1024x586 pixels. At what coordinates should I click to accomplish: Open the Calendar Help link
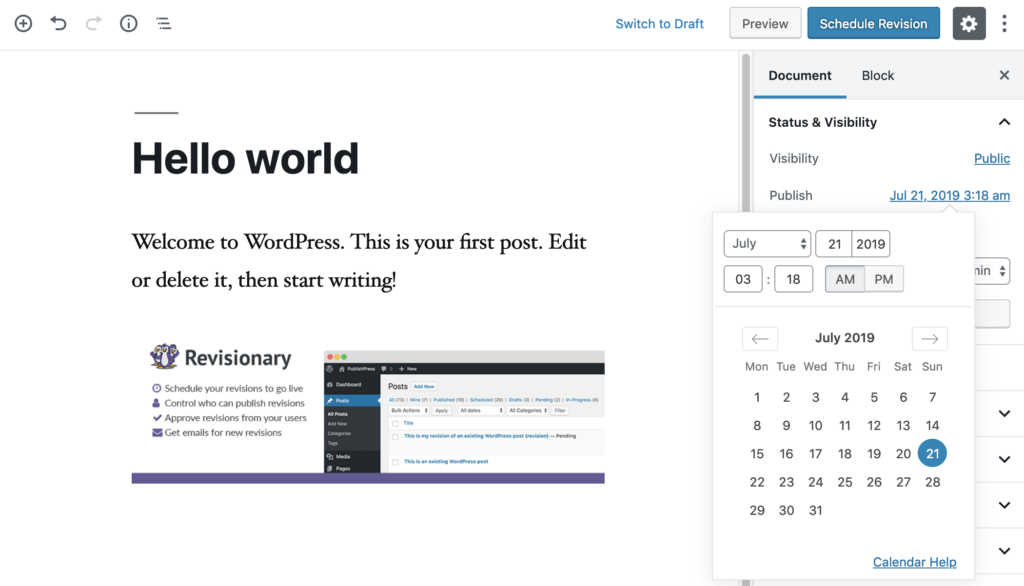(914, 562)
